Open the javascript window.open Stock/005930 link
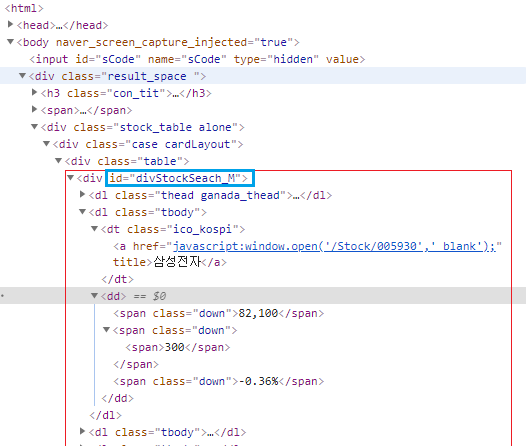The height and width of the screenshot is (446, 526). [x=334, y=246]
